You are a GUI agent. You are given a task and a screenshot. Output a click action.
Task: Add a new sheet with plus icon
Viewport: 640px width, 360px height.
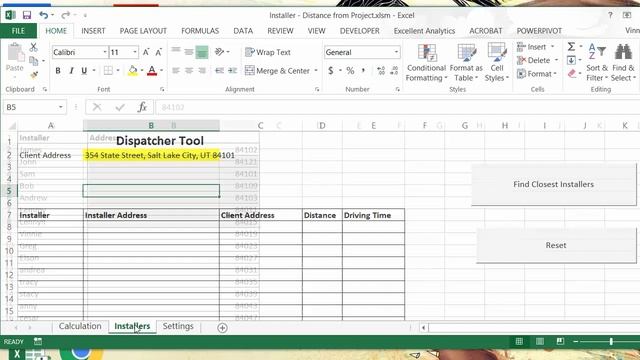(222, 328)
